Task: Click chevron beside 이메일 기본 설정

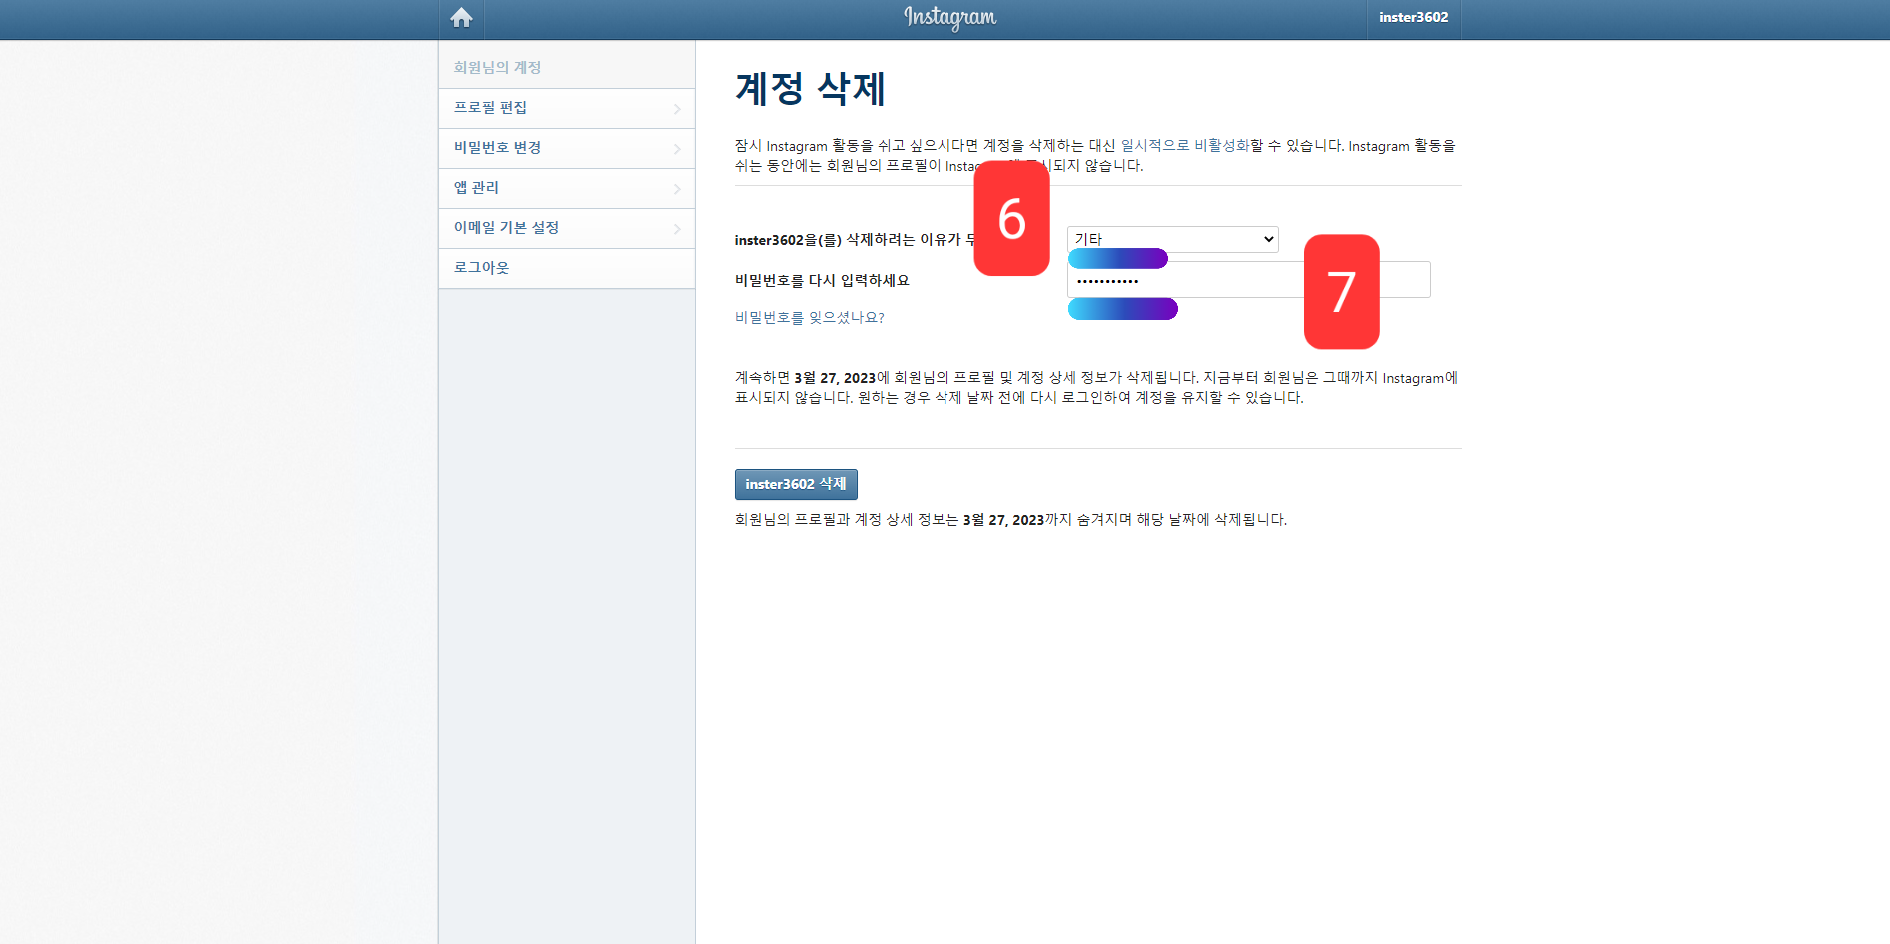Action: click(x=677, y=229)
